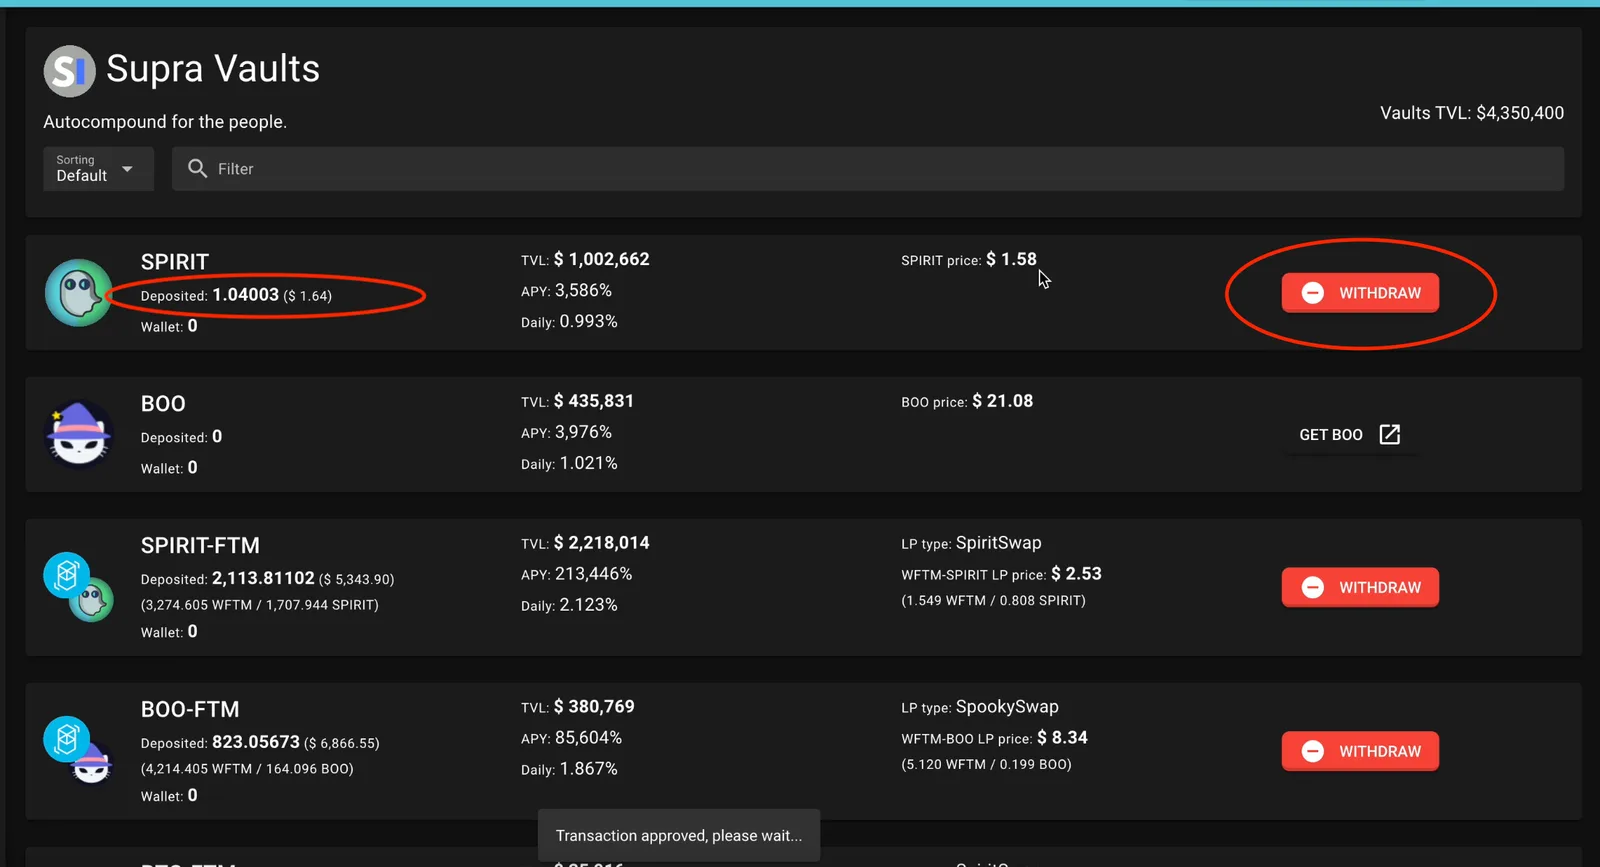Click the BOO vault name
Viewport: 1600px width, 867px height.
163,404
